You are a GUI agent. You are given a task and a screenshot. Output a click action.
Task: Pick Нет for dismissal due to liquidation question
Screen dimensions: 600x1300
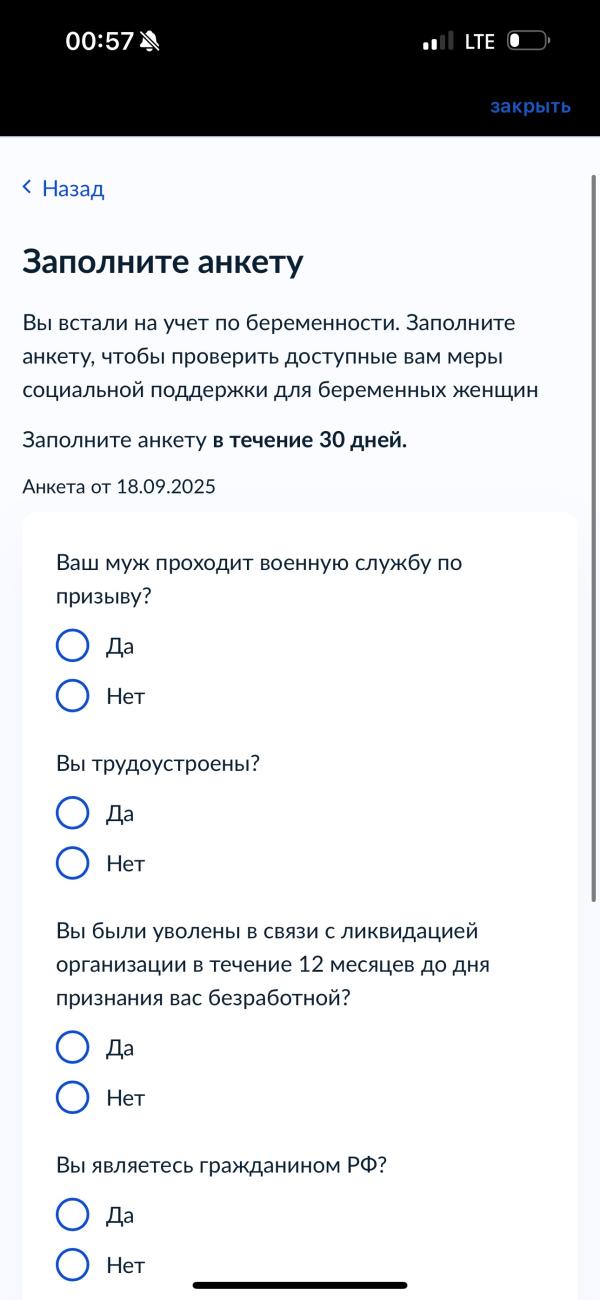73,1097
